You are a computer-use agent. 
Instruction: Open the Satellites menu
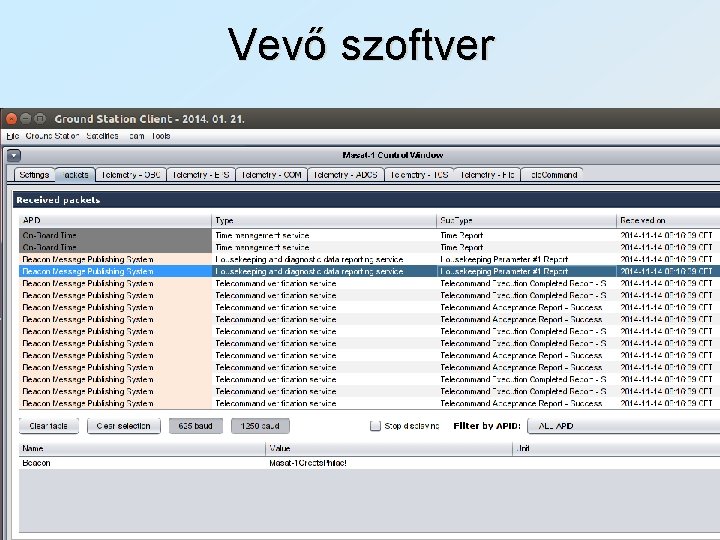click(102, 136)
